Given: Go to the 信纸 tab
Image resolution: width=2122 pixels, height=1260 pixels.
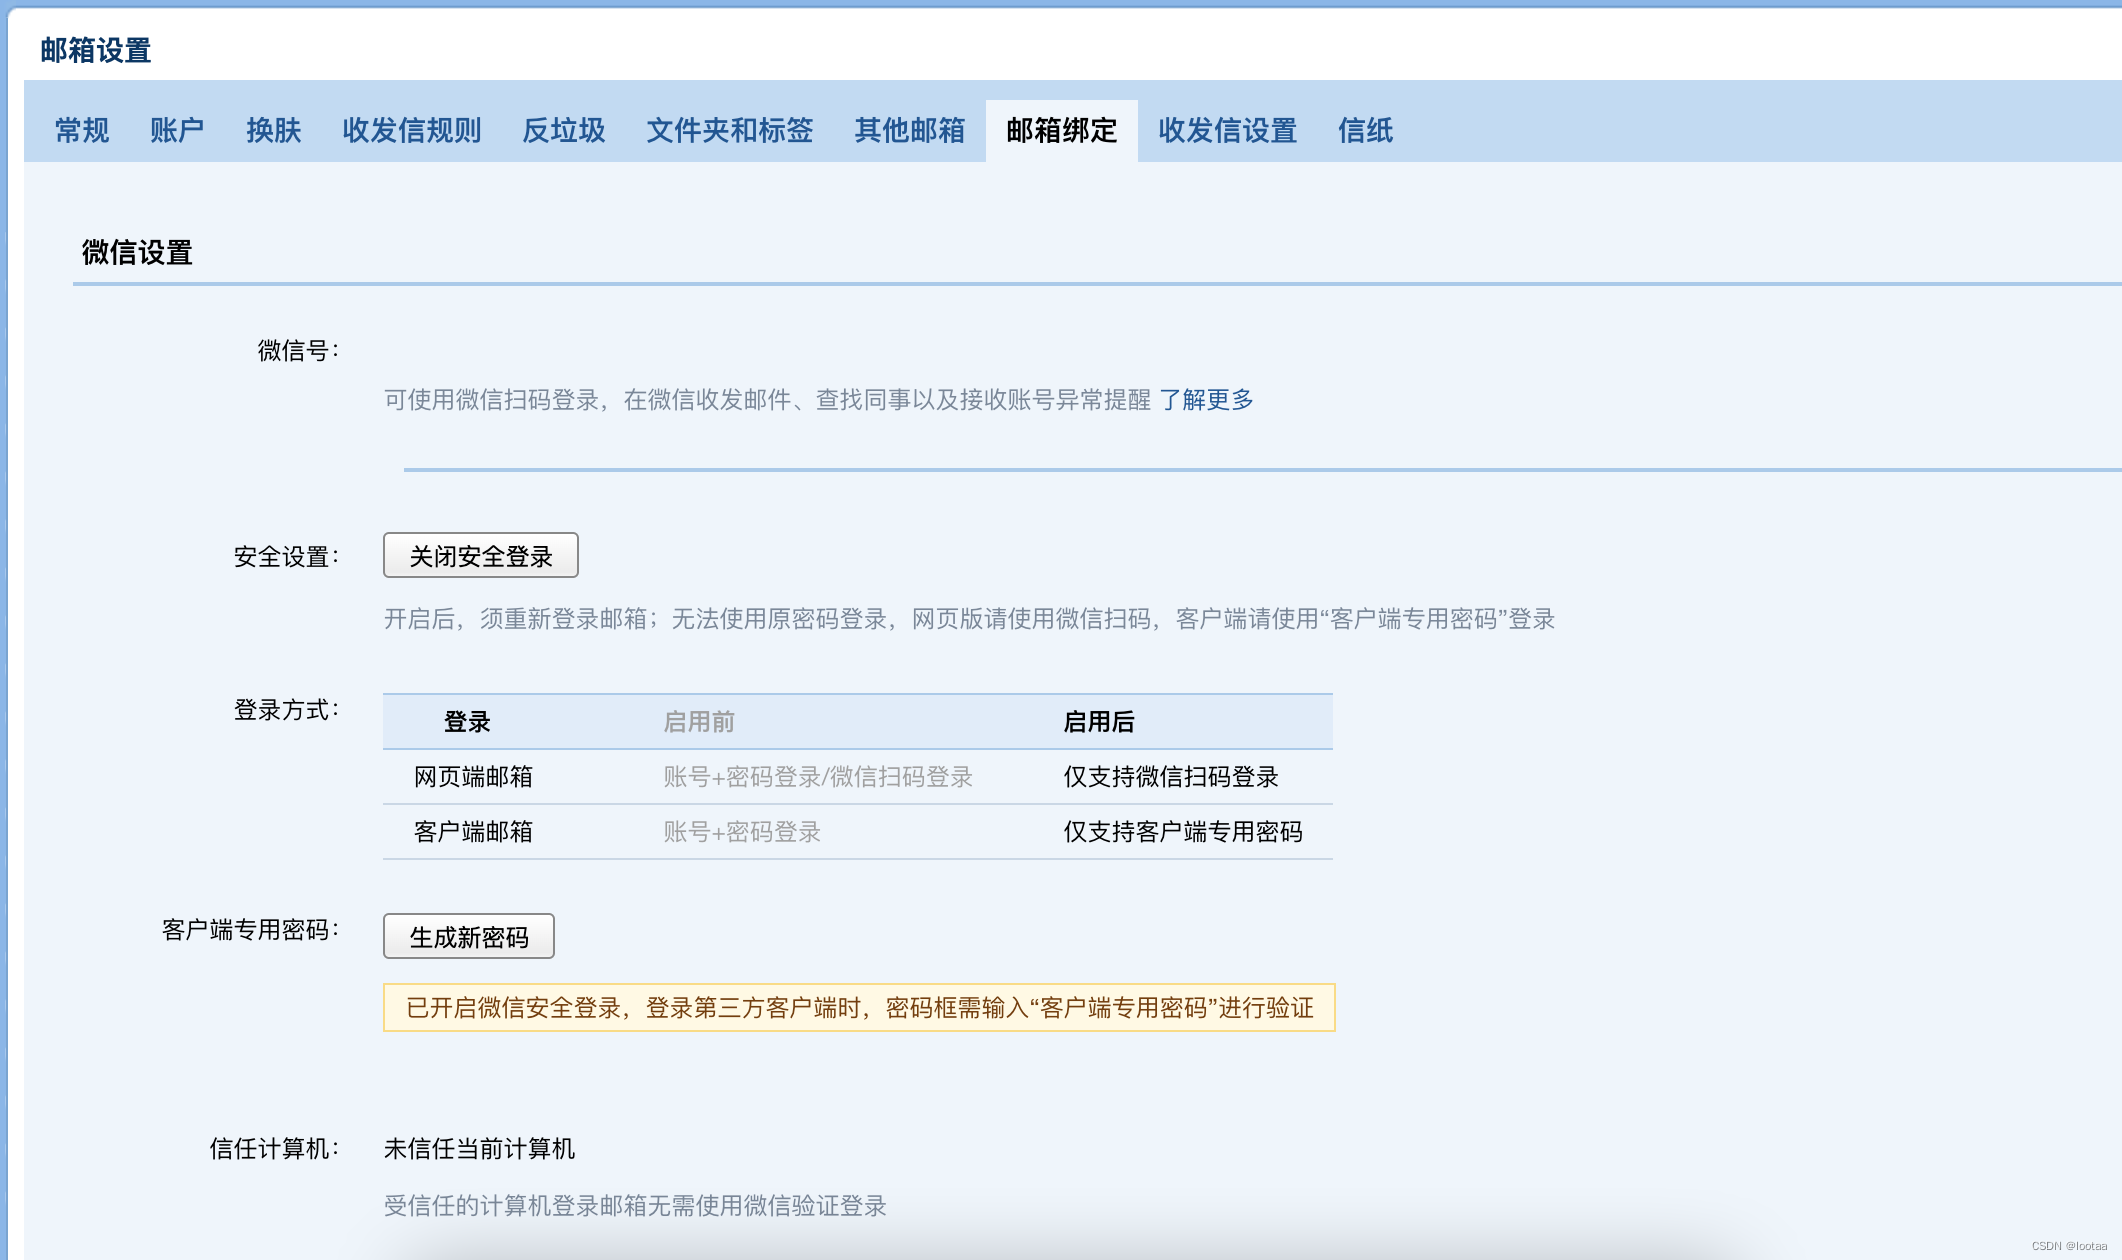Looking at the screenshot, I should 1366,130.
